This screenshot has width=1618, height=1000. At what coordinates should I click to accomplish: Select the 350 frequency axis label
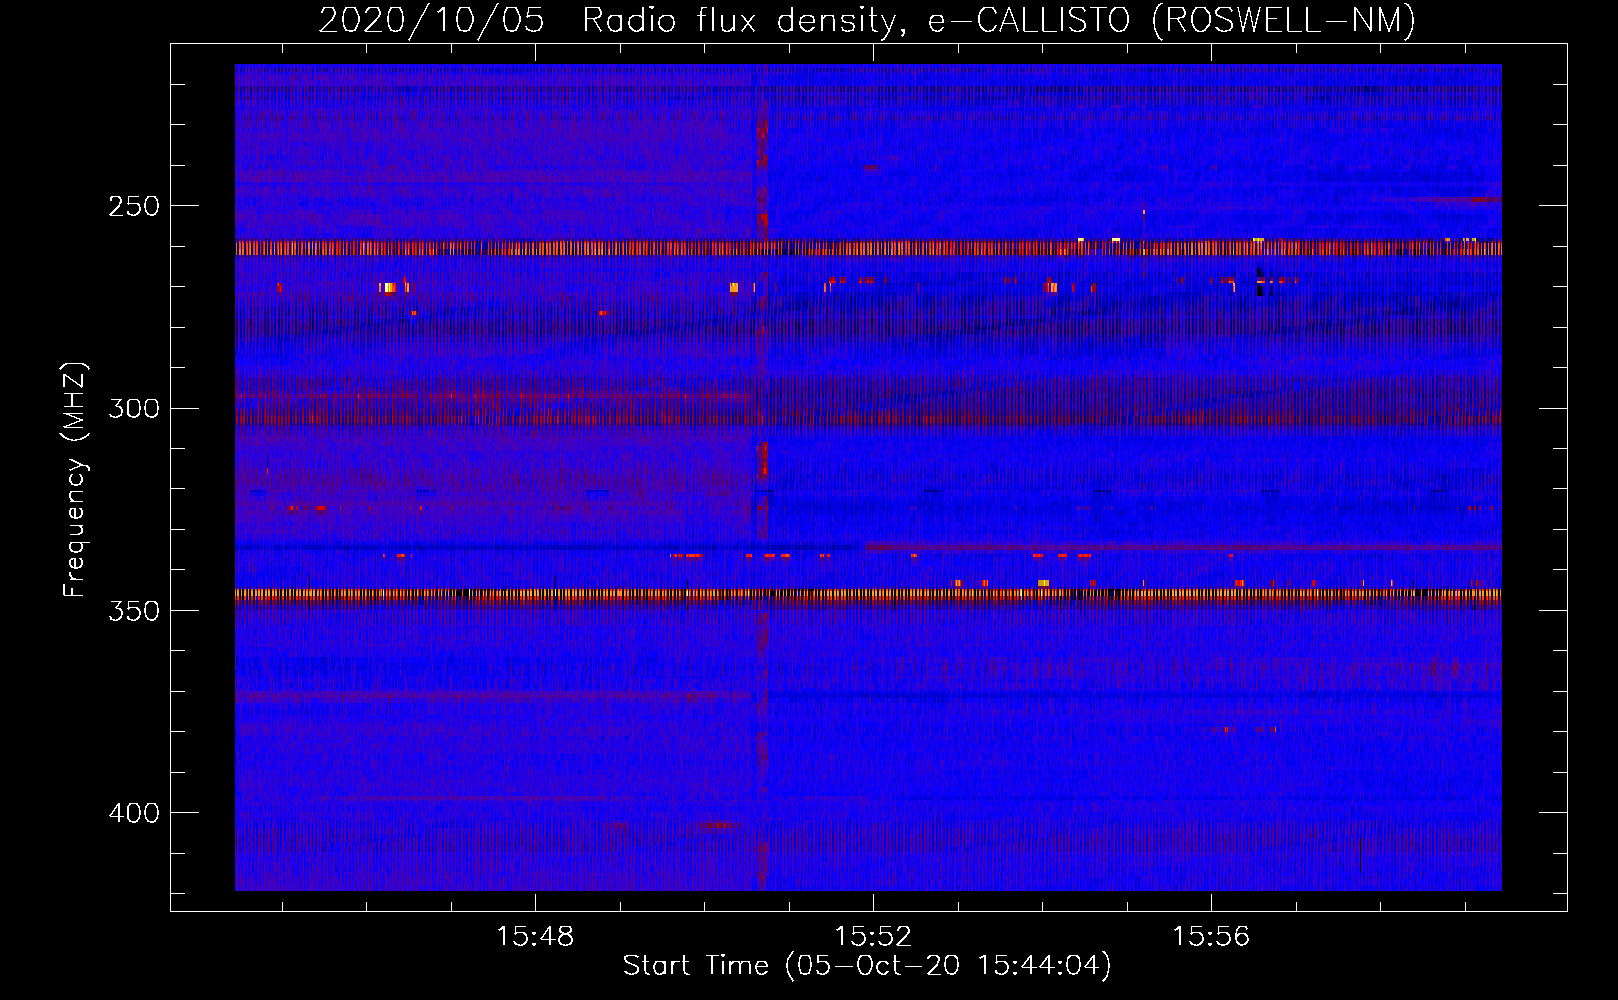pyautogui.click(x=134, y=611)
